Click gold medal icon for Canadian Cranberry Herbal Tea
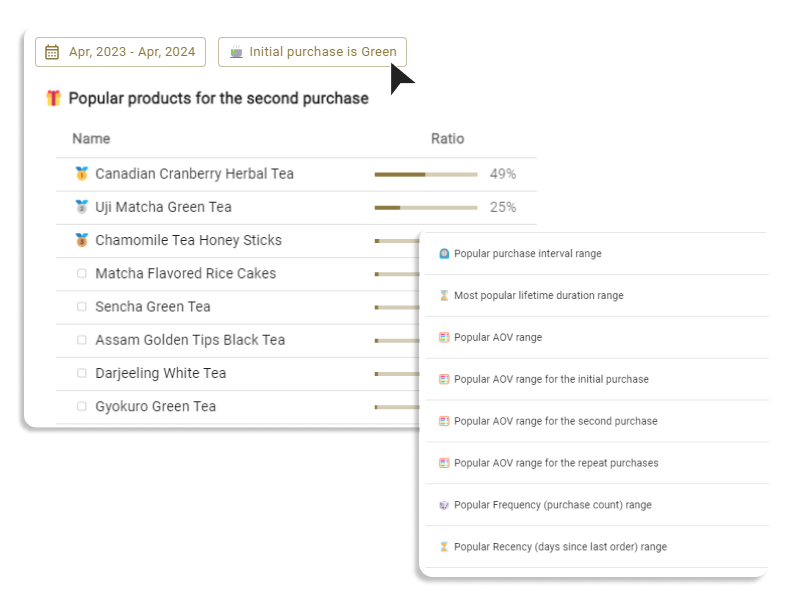 tap(82, 174)
